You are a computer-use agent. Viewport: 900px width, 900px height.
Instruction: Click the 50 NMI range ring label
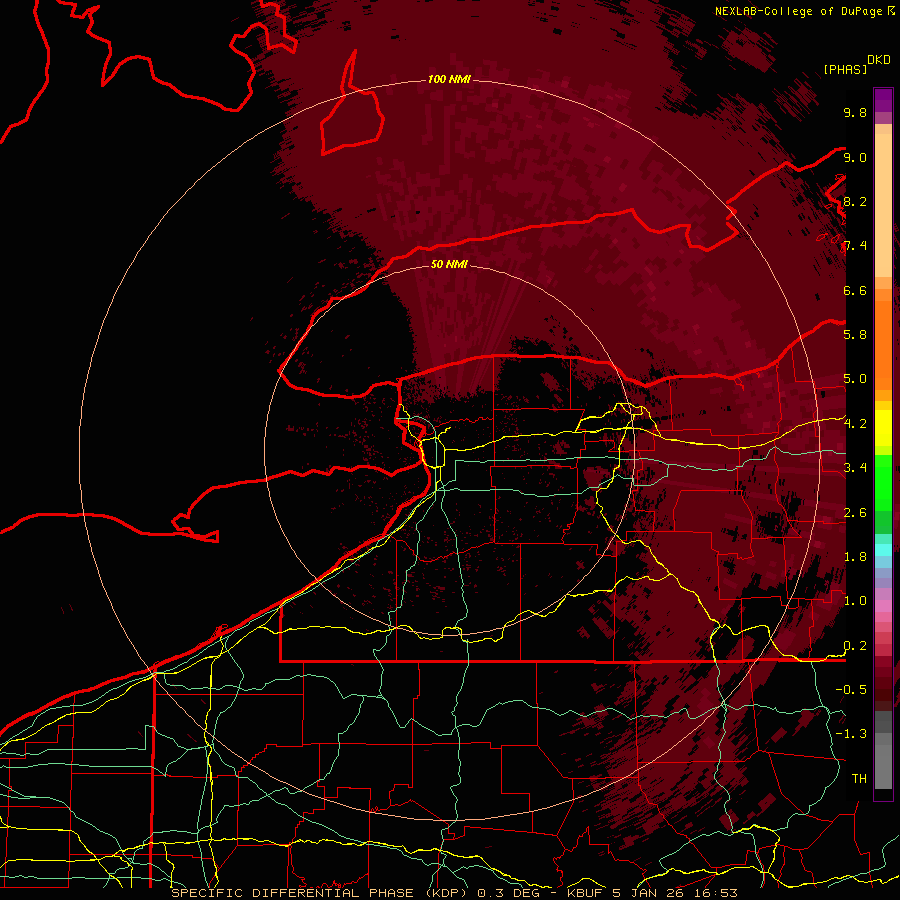tap(449, 264)
